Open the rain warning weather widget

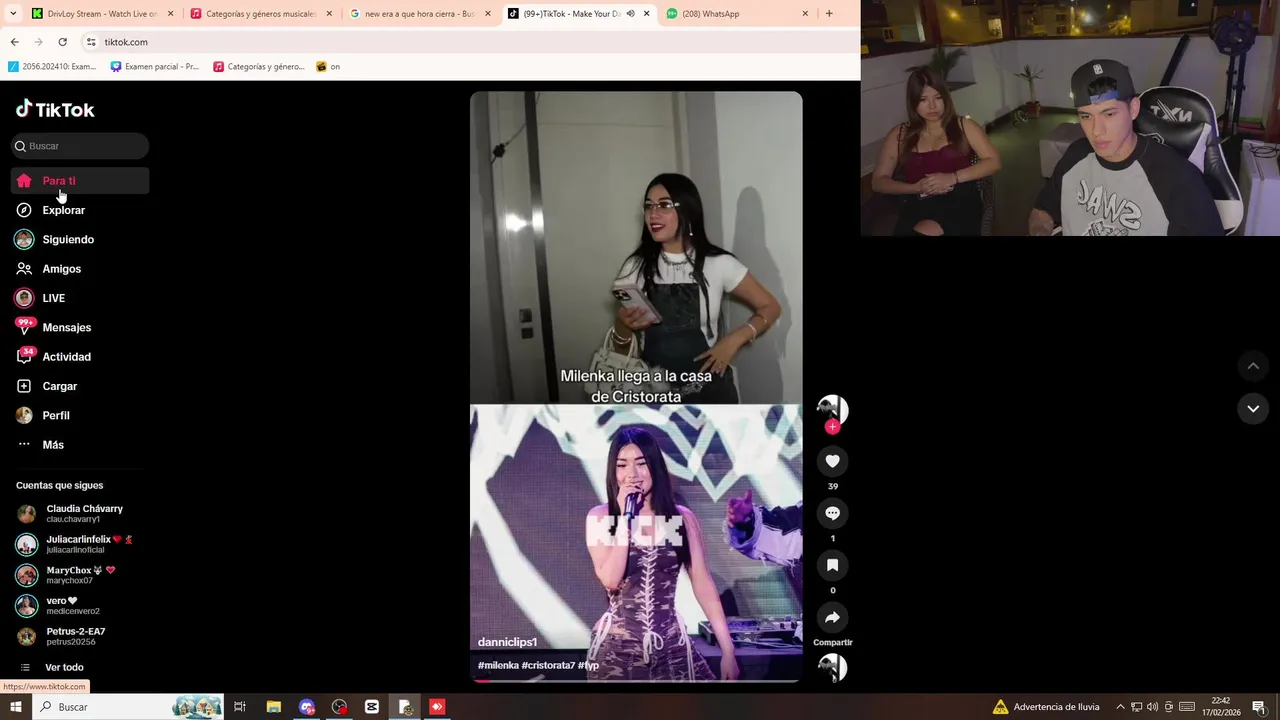pyautogui.click(x=1046, y=707)
